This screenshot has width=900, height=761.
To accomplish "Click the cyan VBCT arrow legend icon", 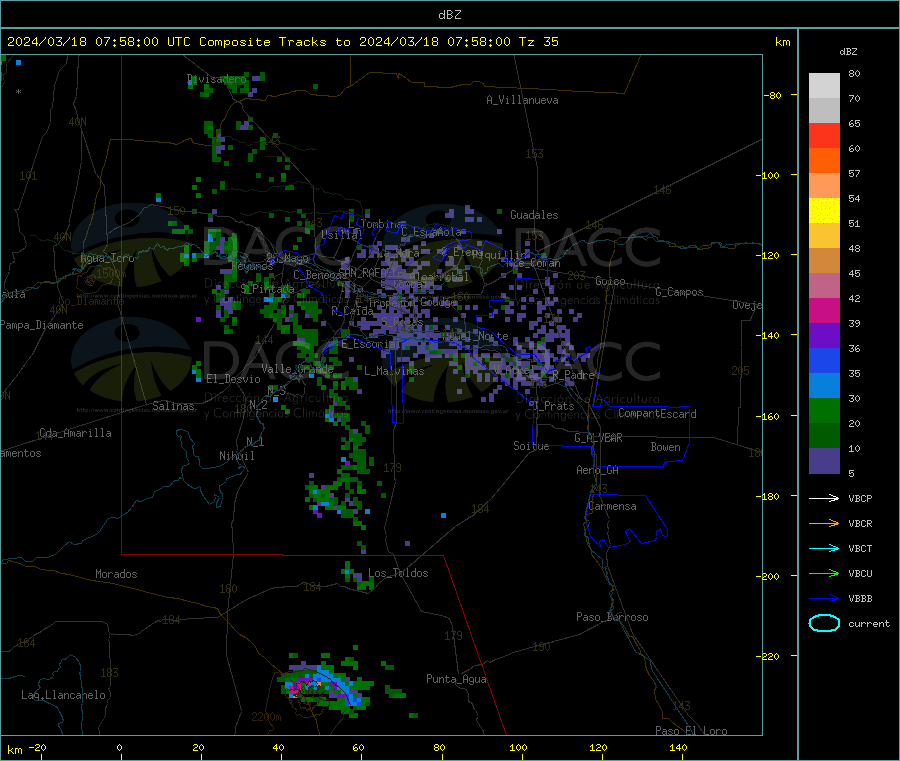I will coord(824,549).
